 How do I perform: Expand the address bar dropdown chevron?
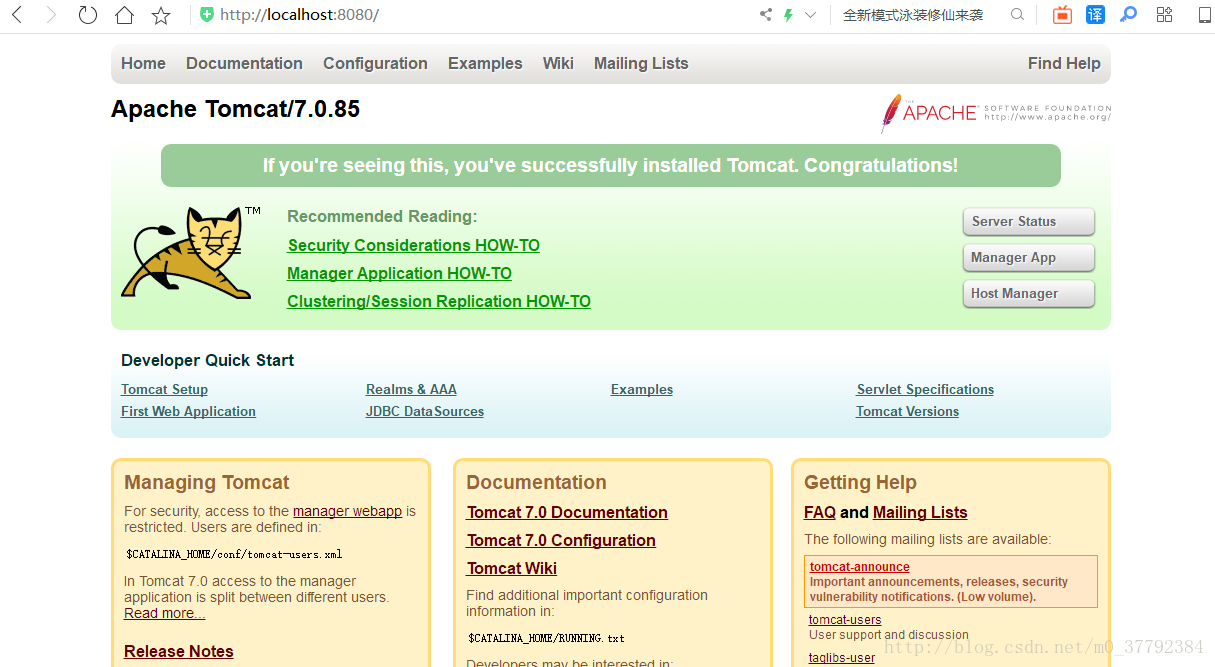click(811, 15)
